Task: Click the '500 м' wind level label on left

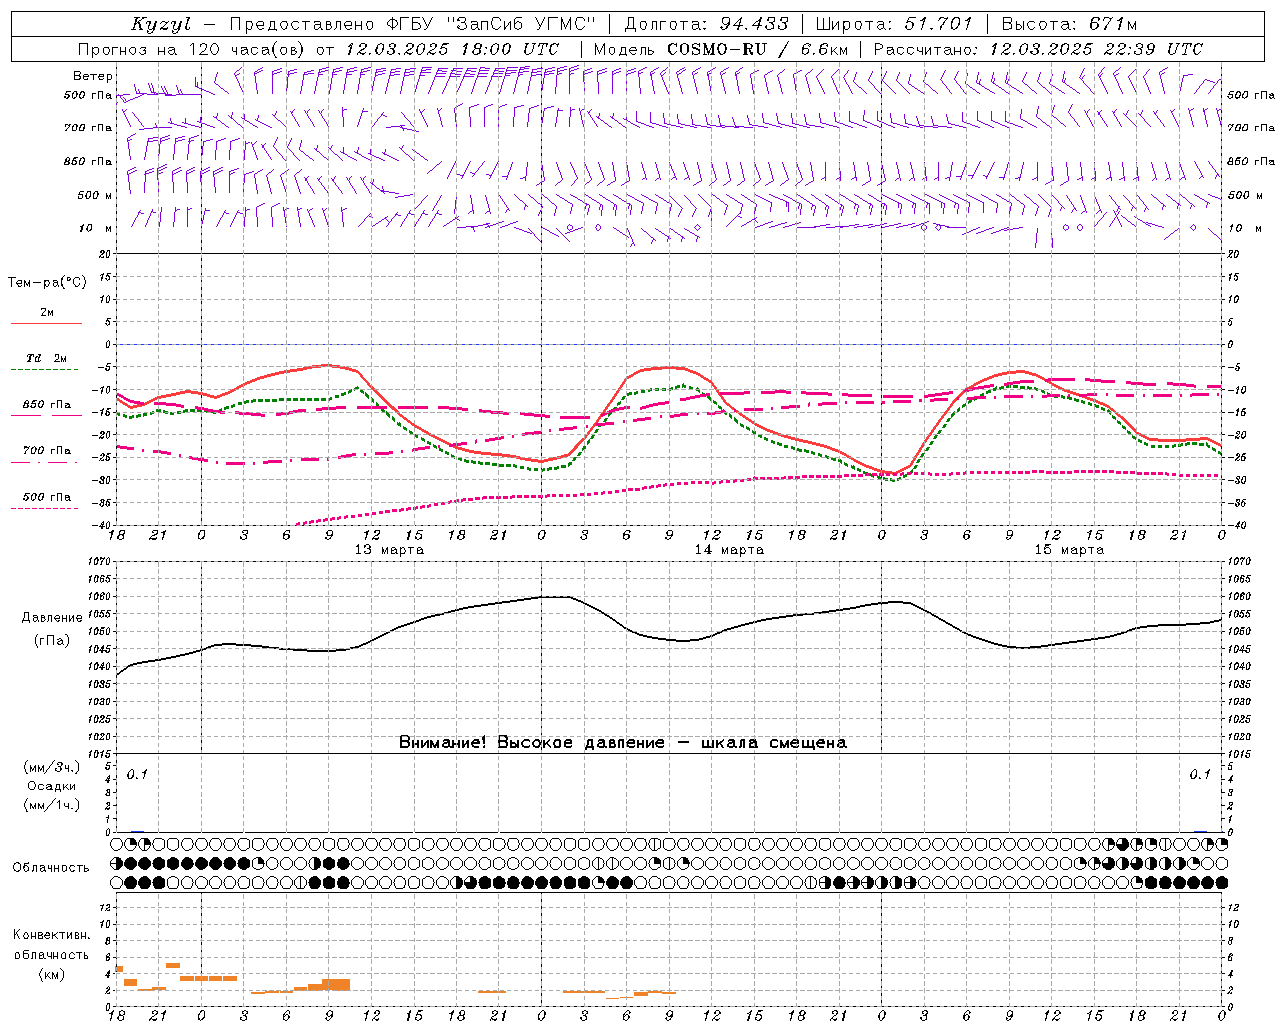Action: [x=95, y=196]
